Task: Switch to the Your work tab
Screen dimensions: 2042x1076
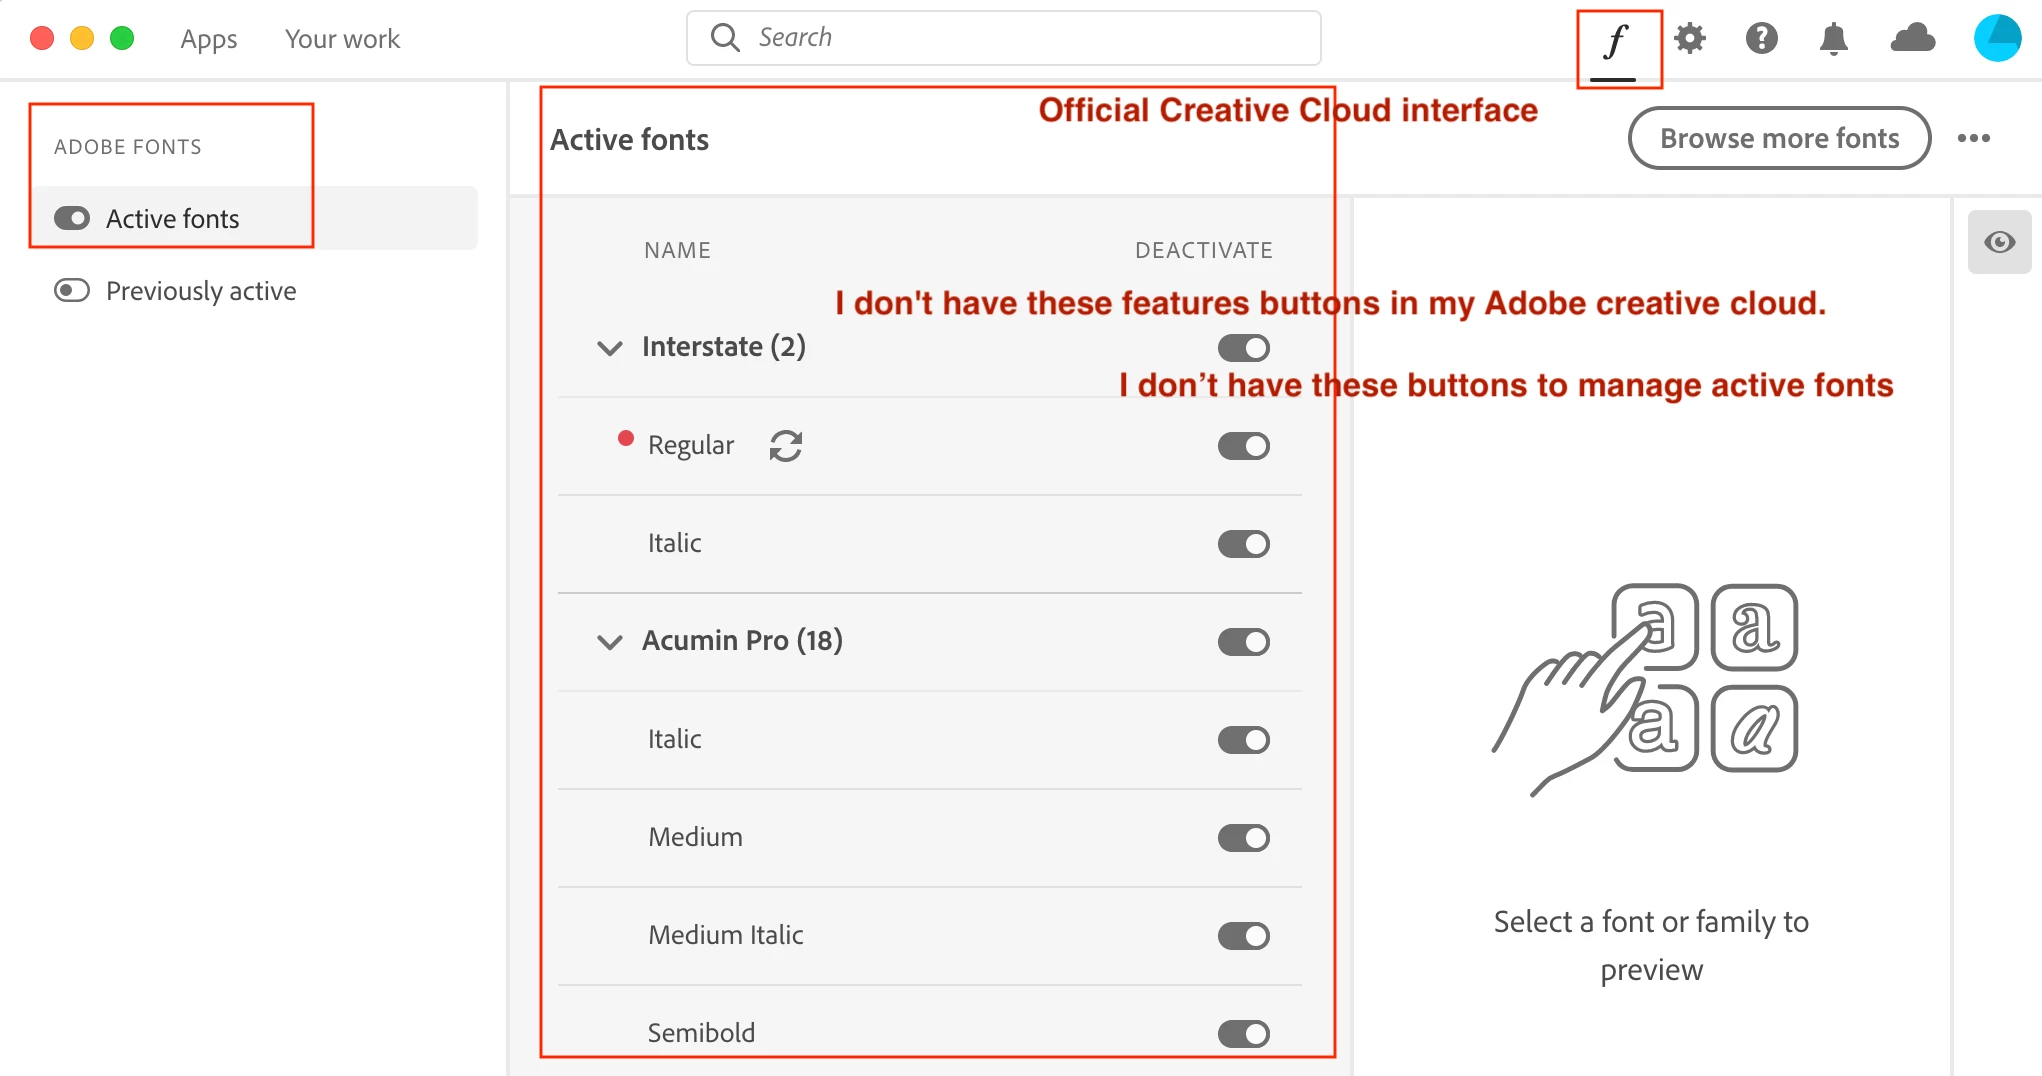Action: click(x=342, y=39)
